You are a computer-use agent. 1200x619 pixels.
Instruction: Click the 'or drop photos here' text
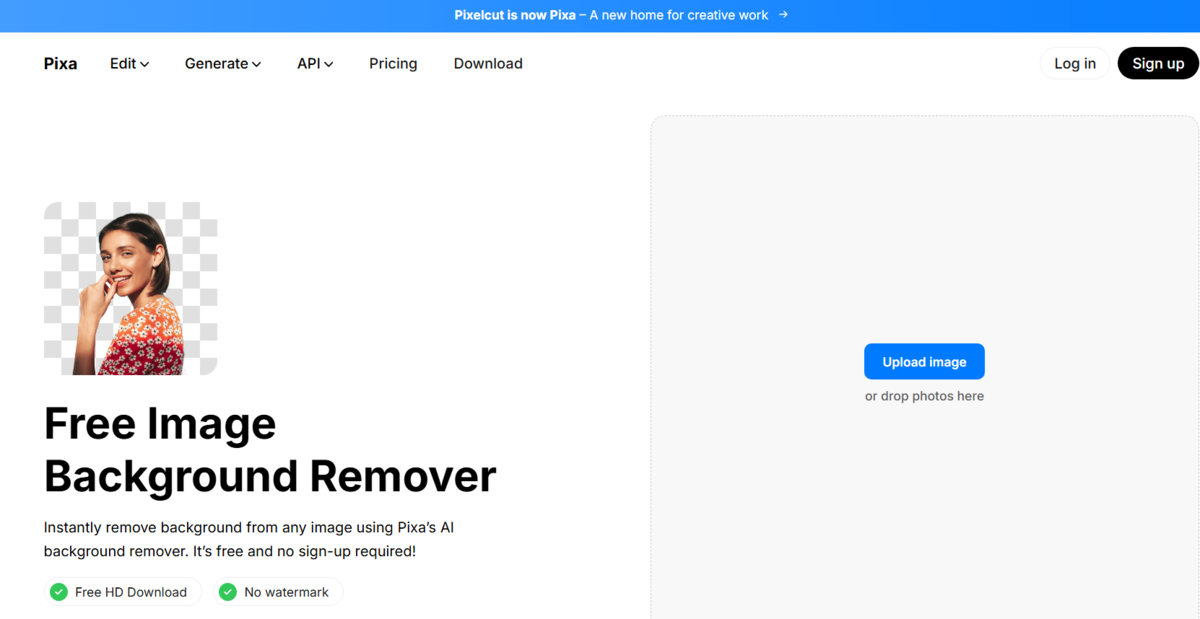[924, 396]
